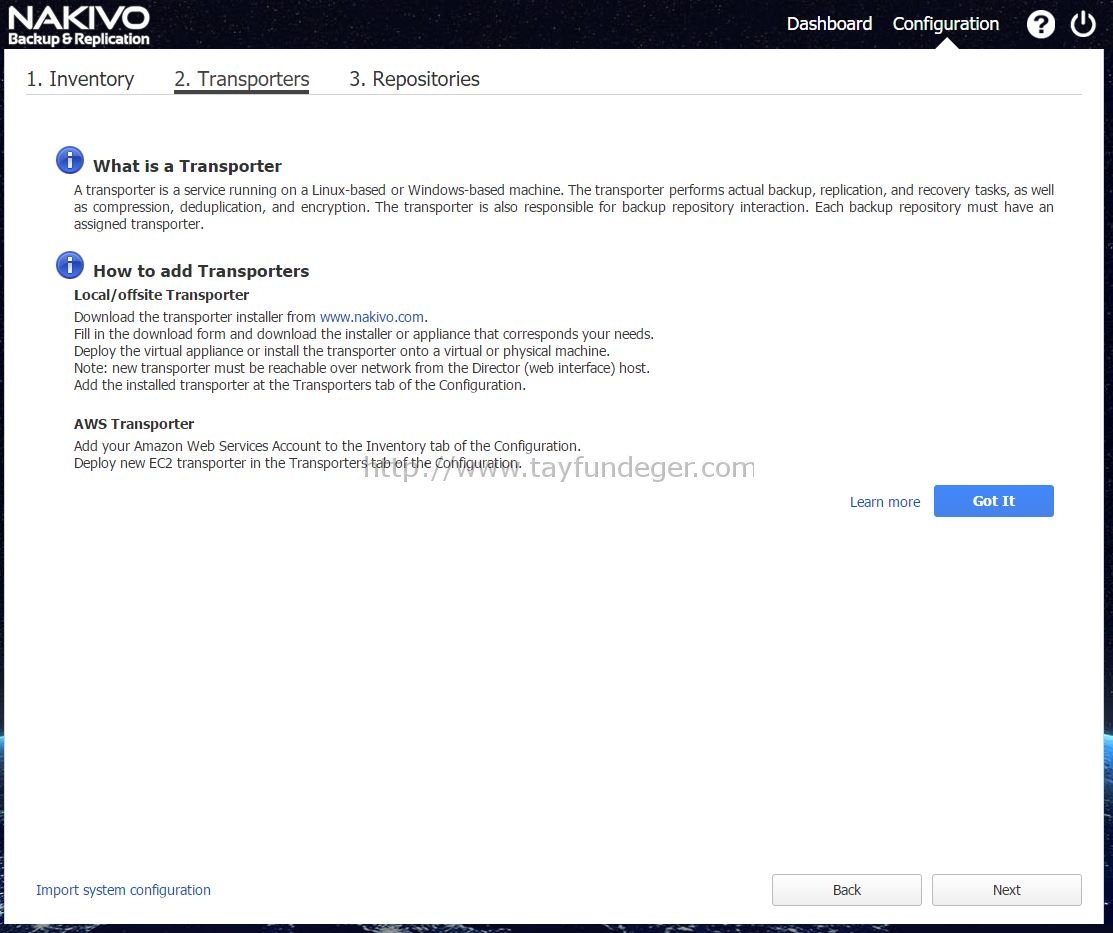Click info icon beside What is a Transporter
Image resolution: width=1113 pixels, height=933 pixels.
tap(70, 160)
